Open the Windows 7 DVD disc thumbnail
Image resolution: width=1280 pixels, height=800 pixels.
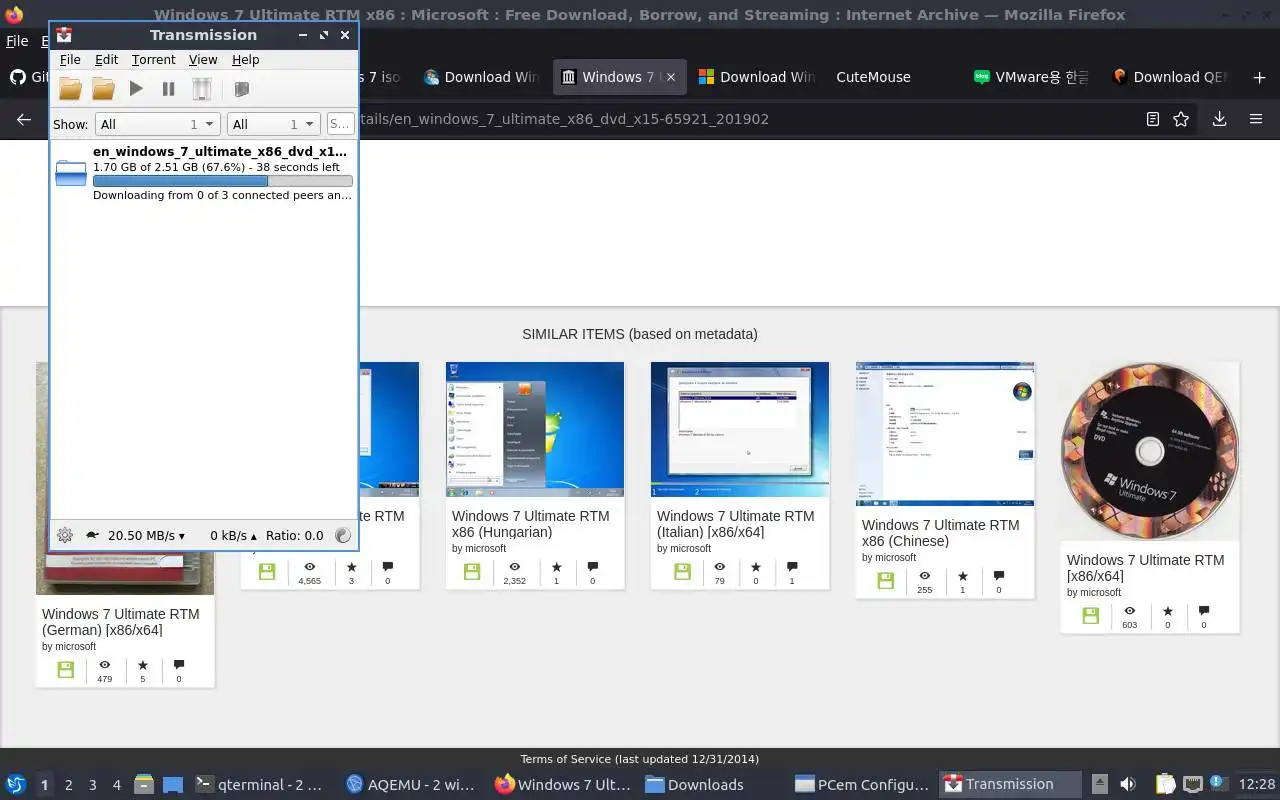pos(1150,451)
